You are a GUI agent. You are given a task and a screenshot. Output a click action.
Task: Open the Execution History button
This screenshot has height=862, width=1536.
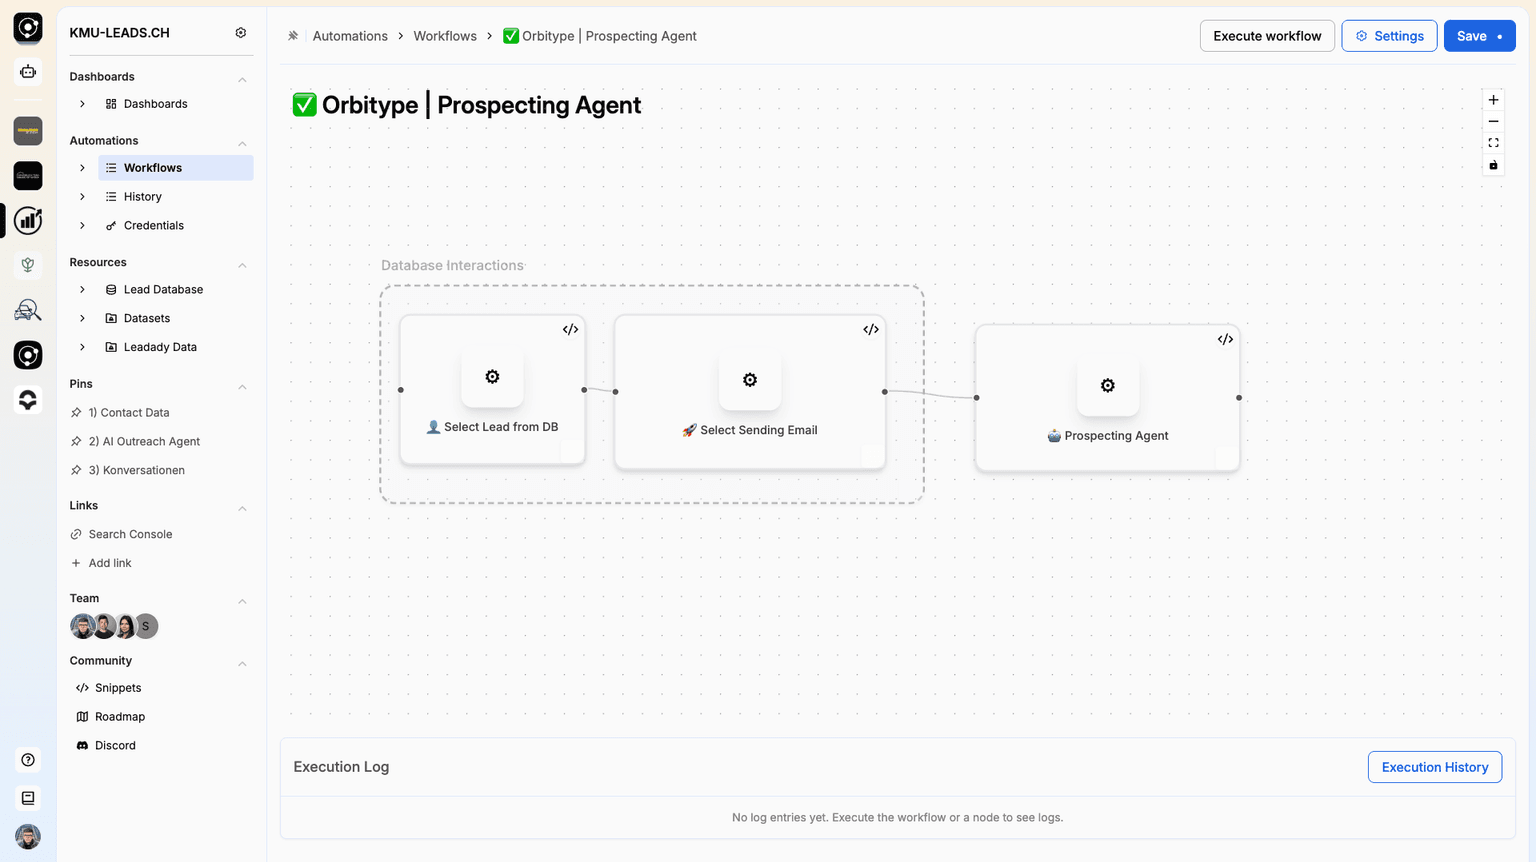click(1434, 767)
